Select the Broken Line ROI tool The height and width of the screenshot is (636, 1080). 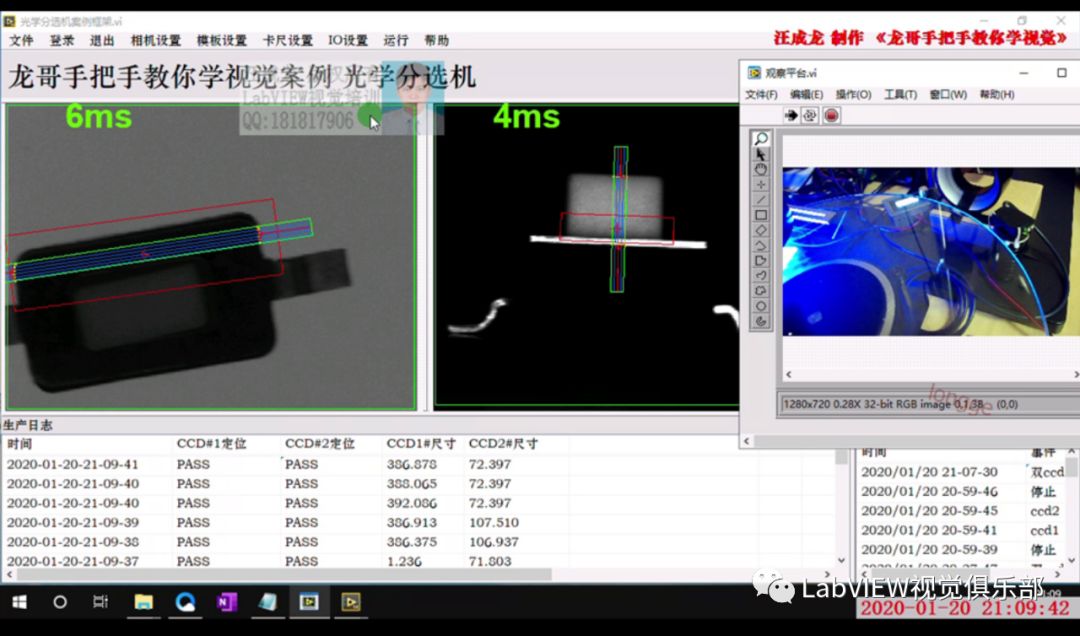760,245
